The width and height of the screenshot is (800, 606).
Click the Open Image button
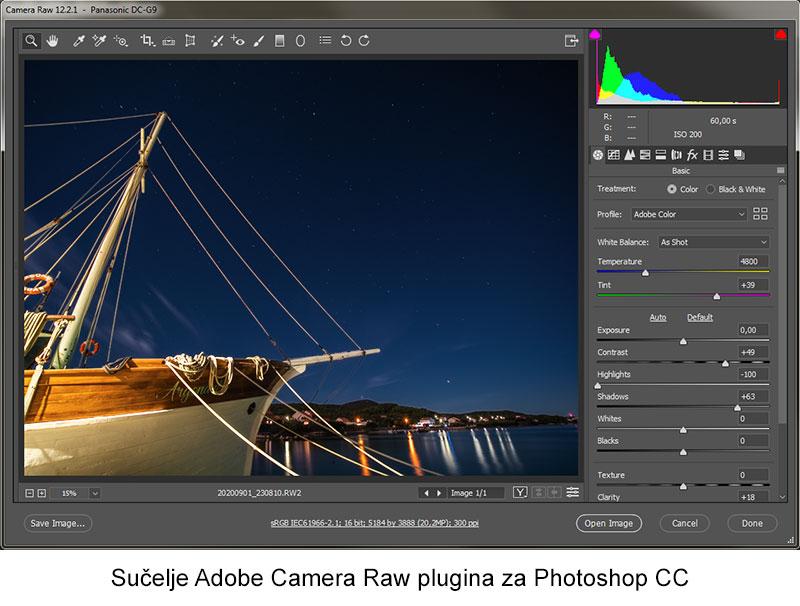pyautogui.click(x=608, y=523)
